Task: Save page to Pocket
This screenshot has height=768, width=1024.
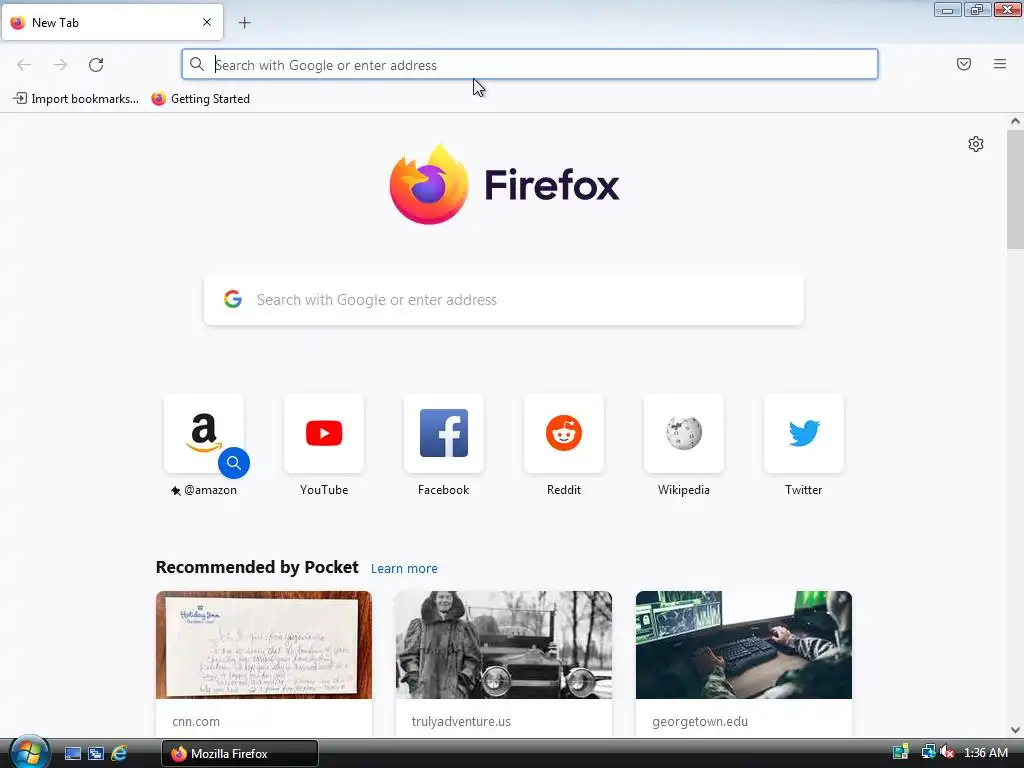Action: point(964,64)
